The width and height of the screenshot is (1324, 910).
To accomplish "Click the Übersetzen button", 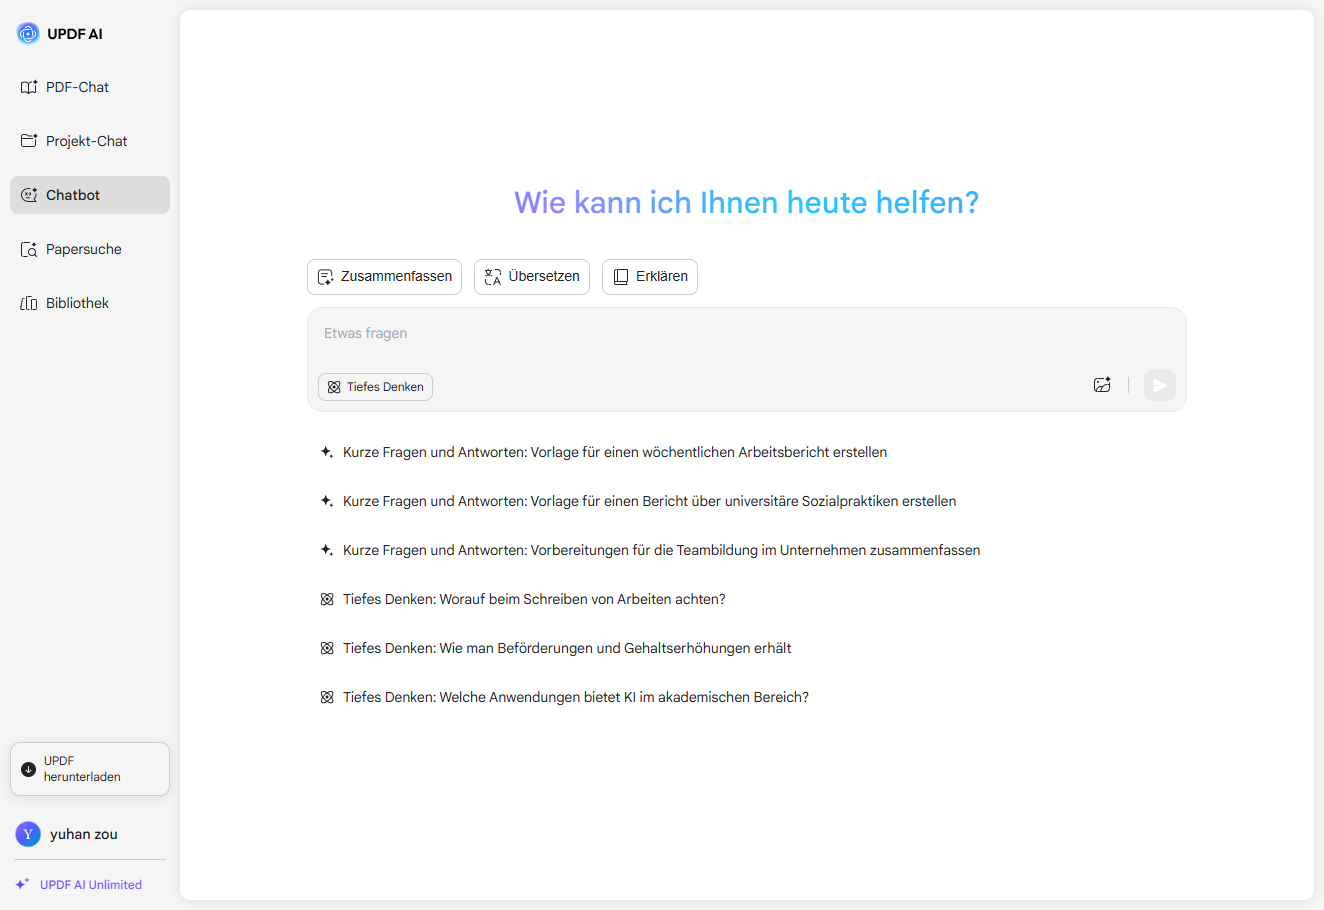I will 532,277.
